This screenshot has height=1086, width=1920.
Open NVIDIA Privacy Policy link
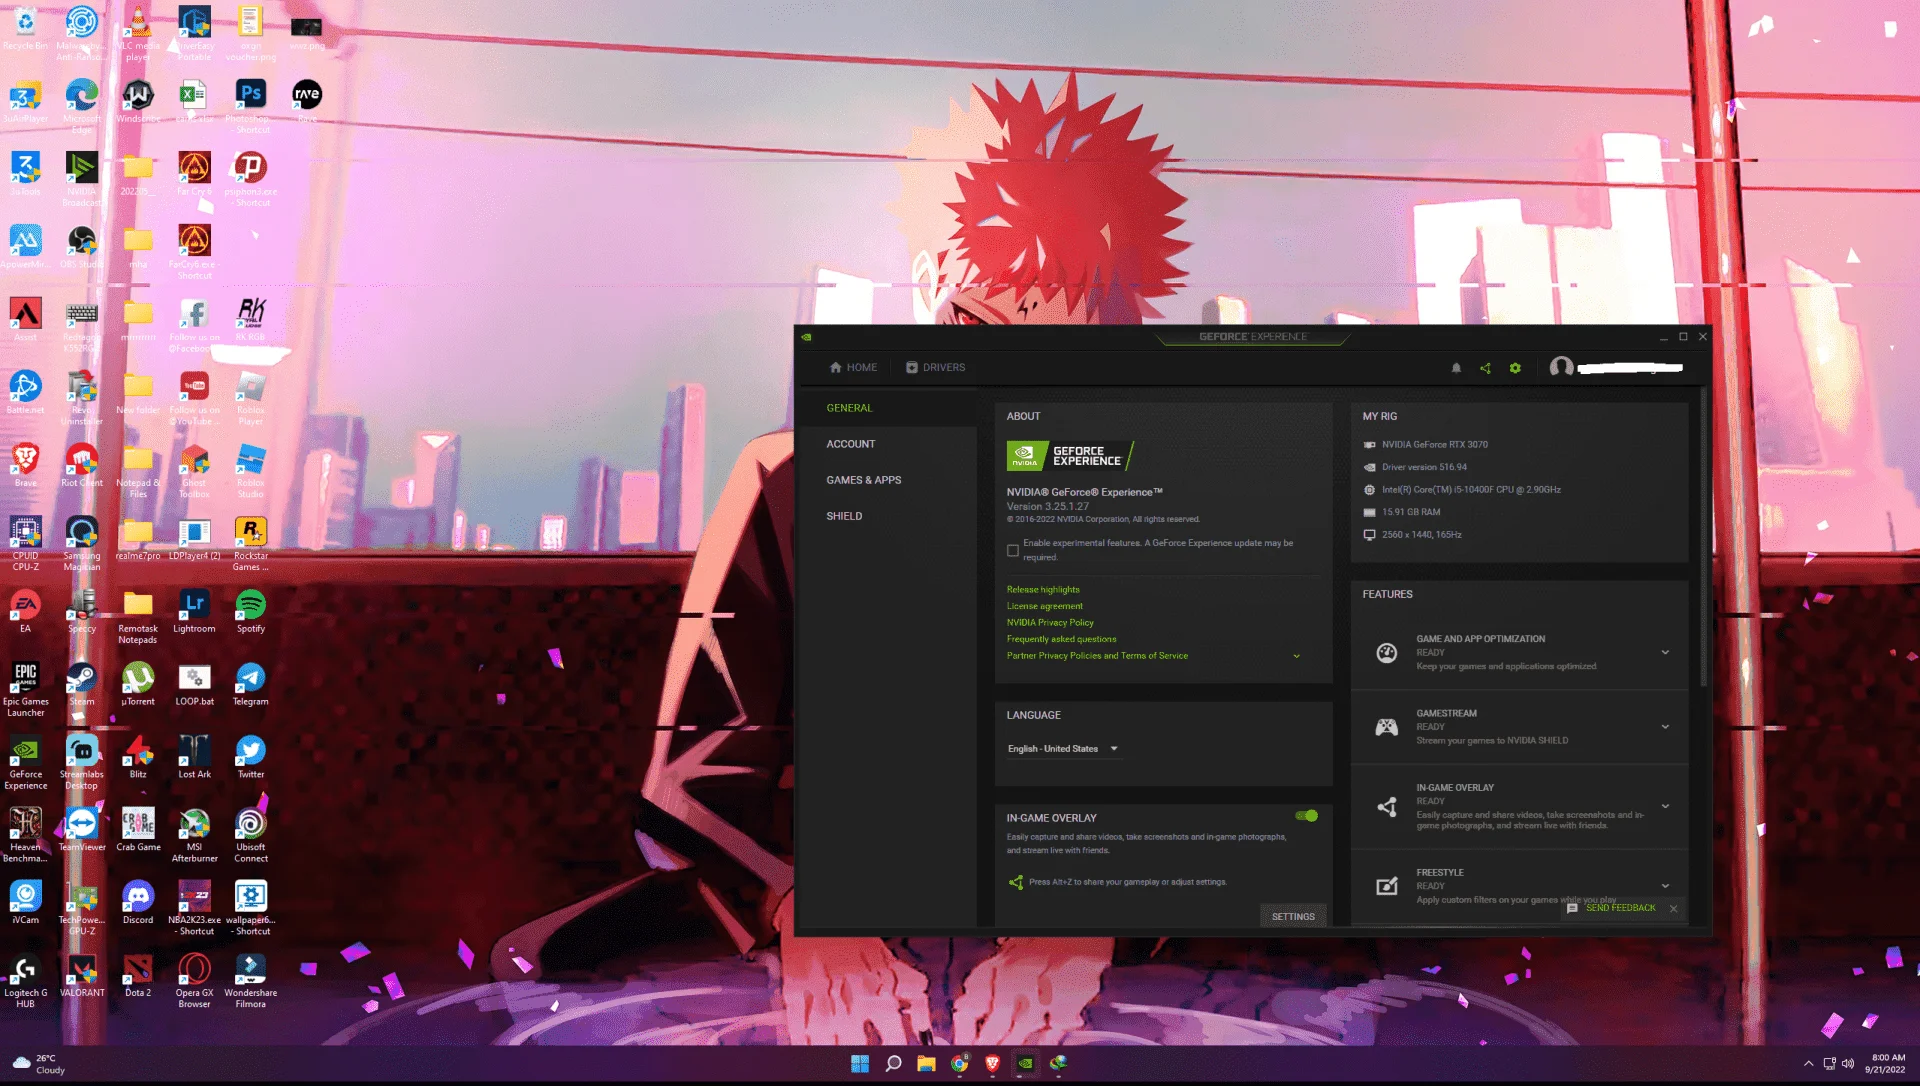click(x=1050, y=623)
